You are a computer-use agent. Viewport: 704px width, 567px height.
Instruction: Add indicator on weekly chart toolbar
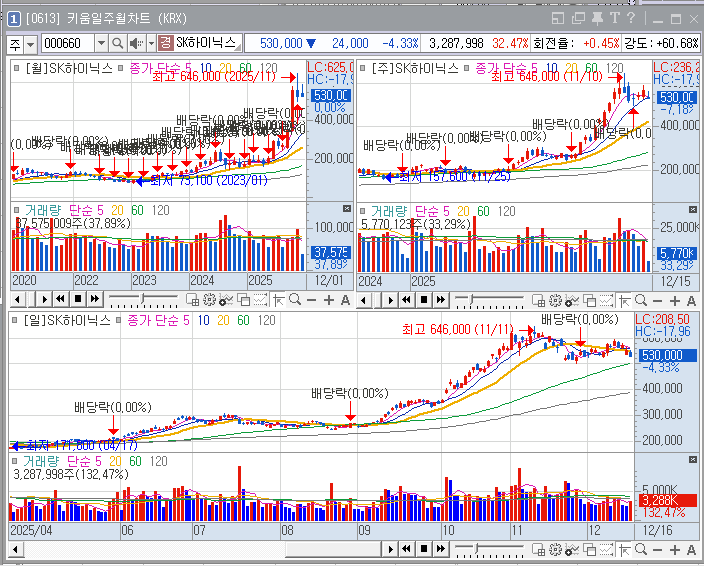click(572, 300)
